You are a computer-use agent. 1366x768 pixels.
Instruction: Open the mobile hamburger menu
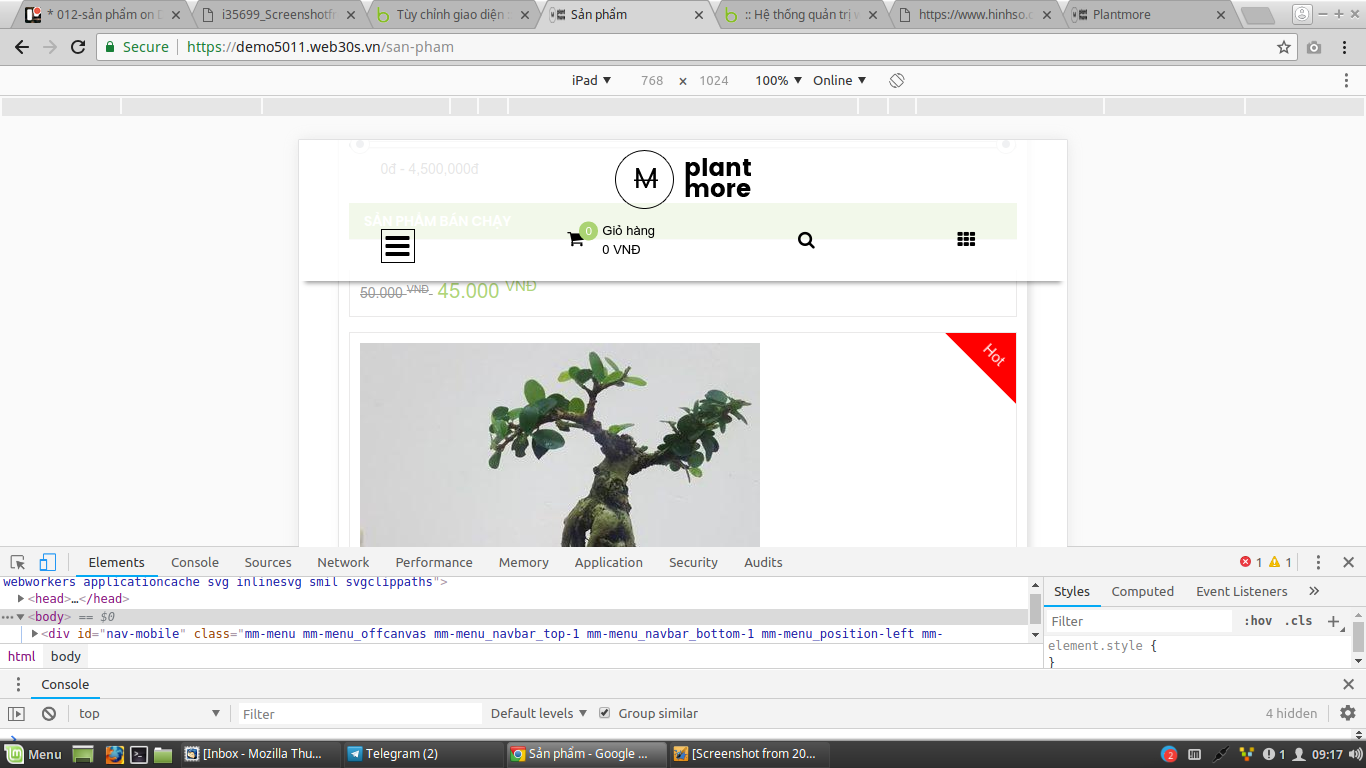click(397, 245)
